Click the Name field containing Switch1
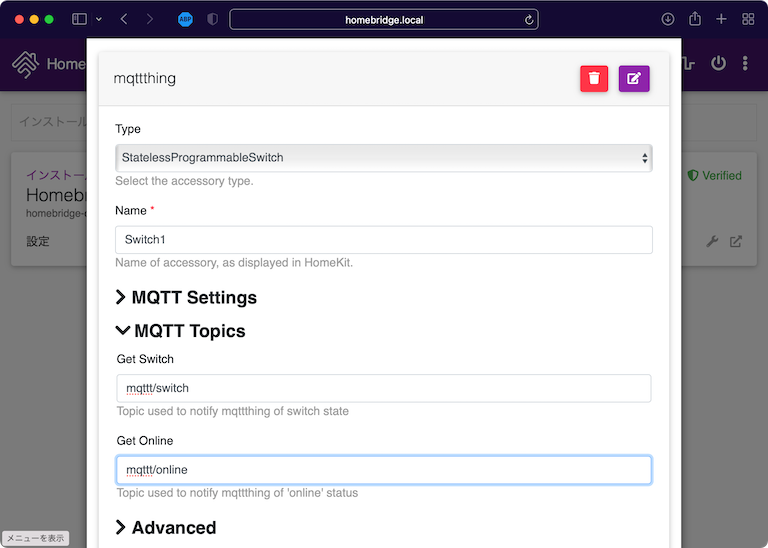Image resolution: width=768 pixels, height=548 pixels. [384, 240]
